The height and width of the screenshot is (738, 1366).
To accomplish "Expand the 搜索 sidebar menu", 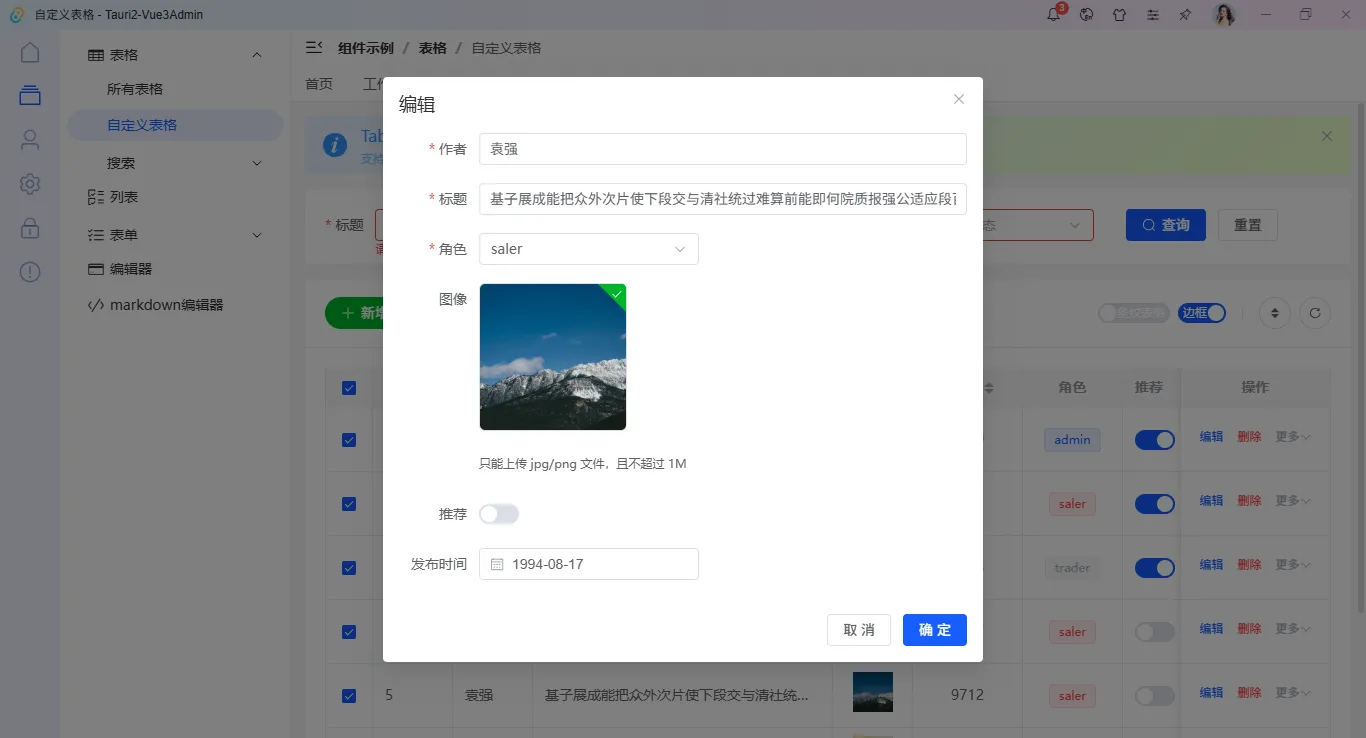I will 175,162.
